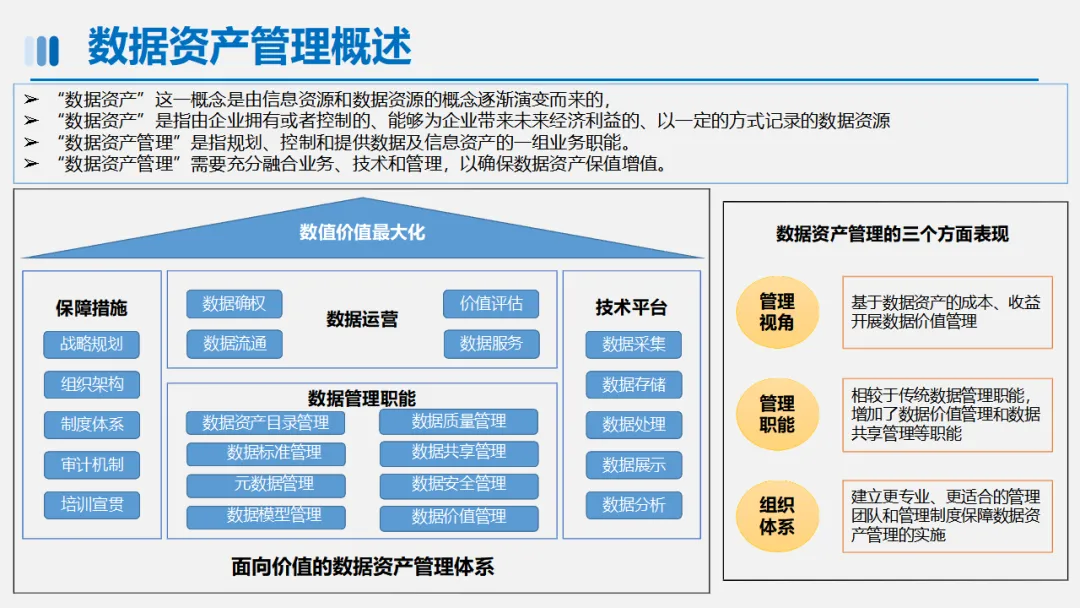Select the 数据安全管理 box
The width and height of the screenshot is (1080, 608).
(x=459, y=485)
